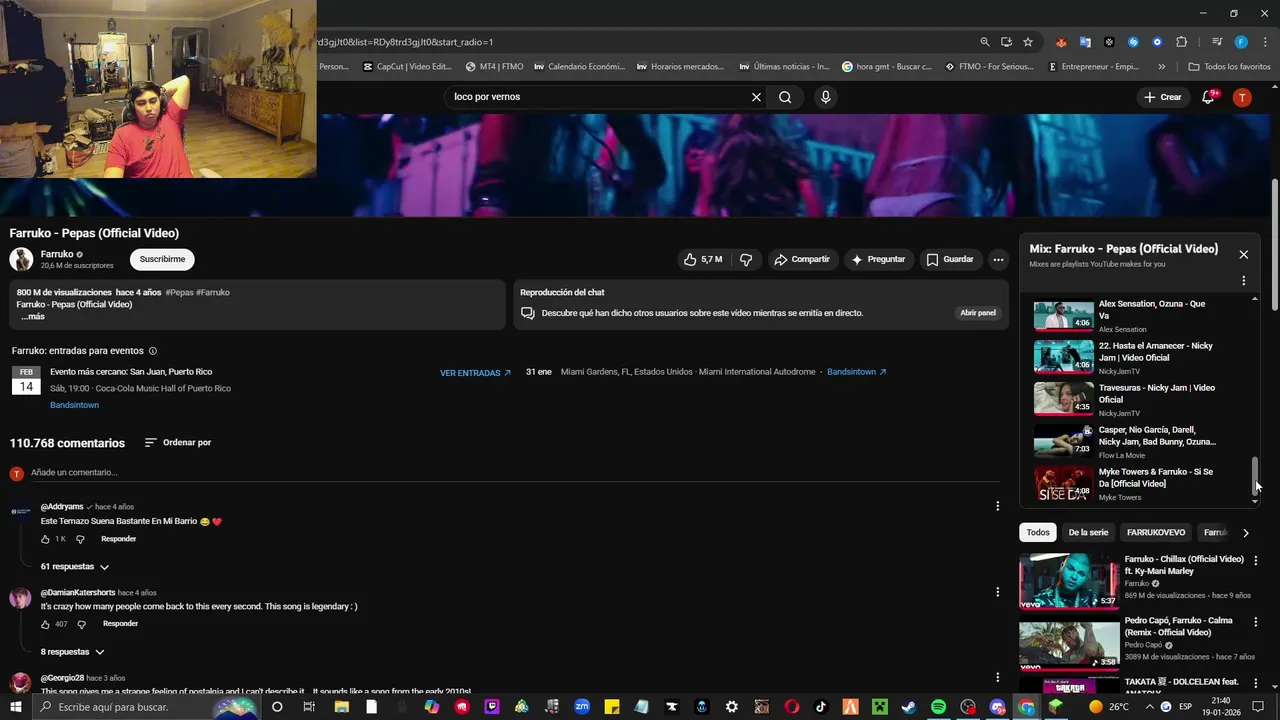Run search with the magnifier button

[785, 97]
